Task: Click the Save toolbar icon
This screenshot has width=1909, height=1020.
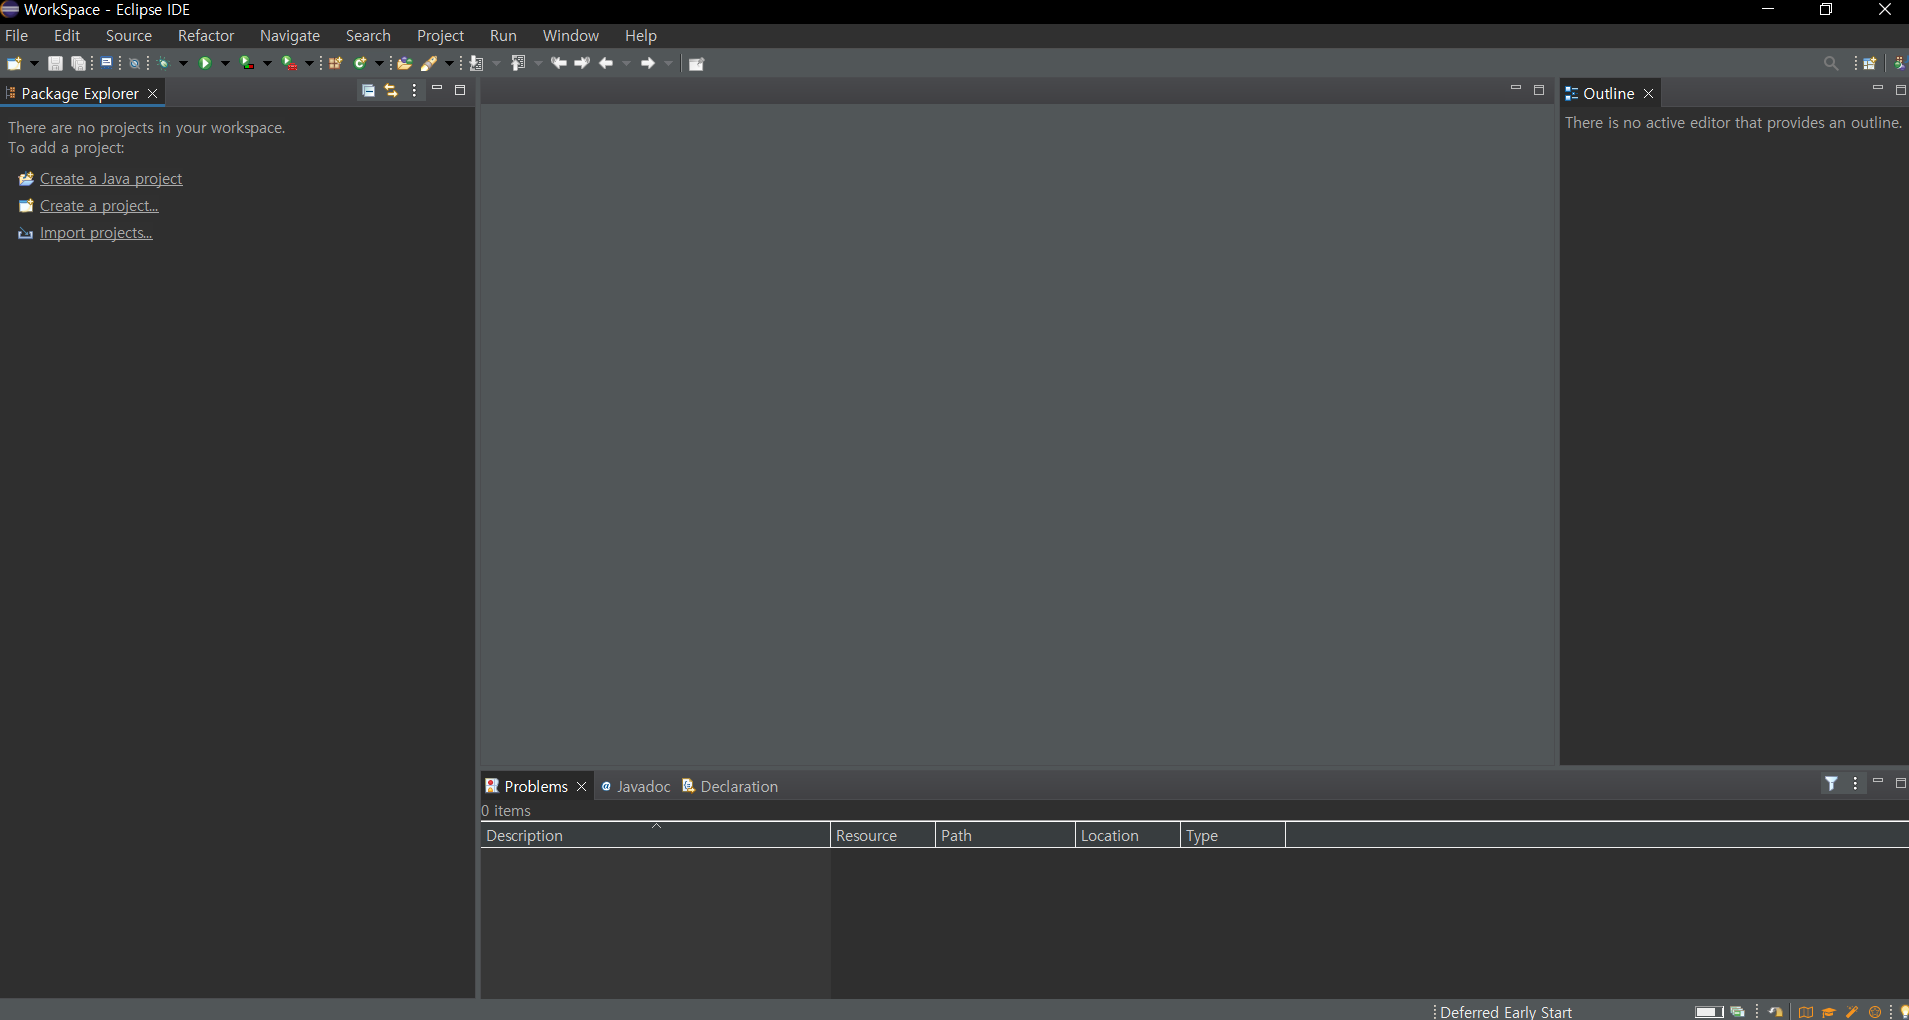Action: [x=55, y=63]
